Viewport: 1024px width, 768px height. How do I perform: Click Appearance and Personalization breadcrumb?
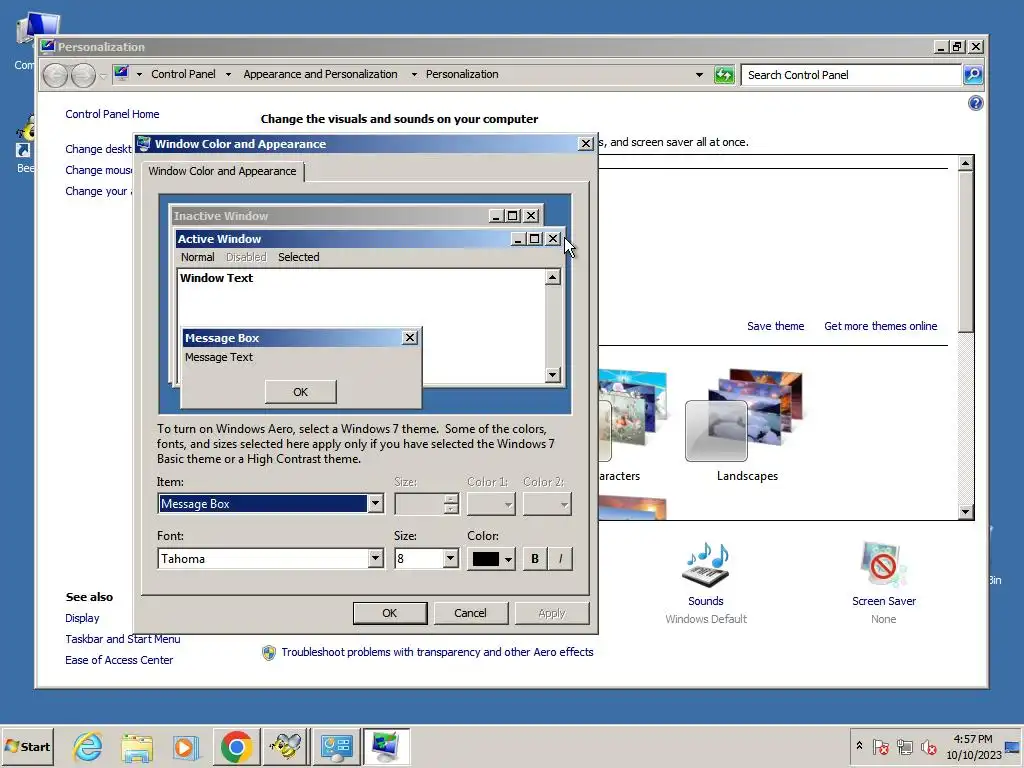(320, 74)
